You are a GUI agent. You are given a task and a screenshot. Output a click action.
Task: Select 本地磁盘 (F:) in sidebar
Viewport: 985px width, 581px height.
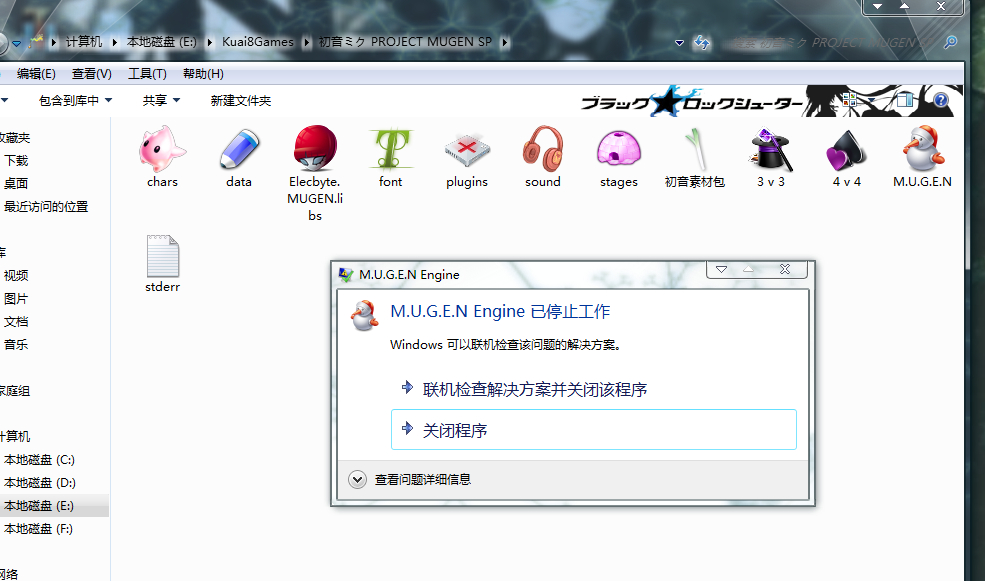tap(38, 529)
